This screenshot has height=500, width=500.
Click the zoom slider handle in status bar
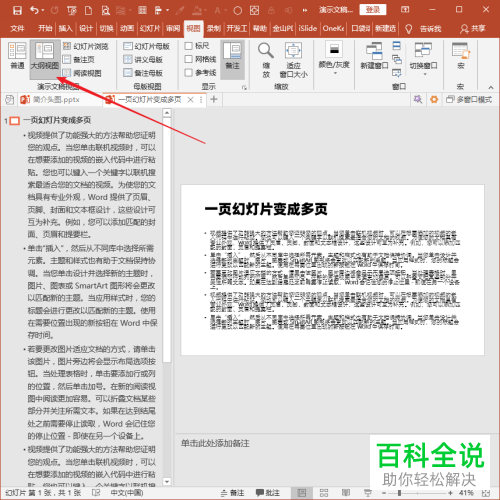(399, 493)
